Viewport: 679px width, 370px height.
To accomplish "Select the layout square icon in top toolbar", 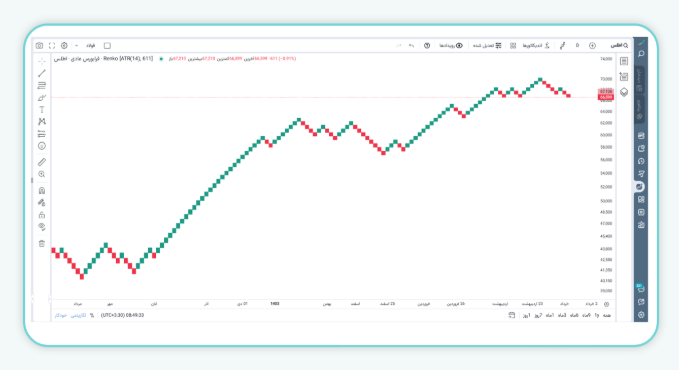I will 107,45.
